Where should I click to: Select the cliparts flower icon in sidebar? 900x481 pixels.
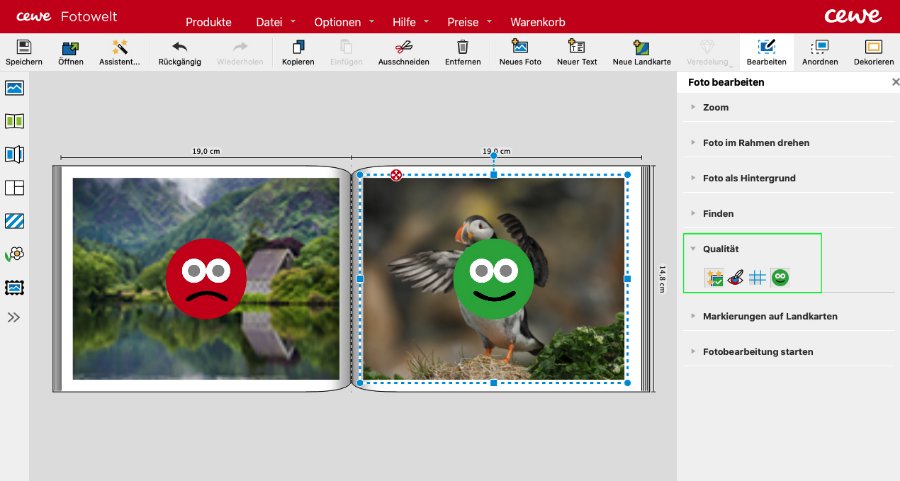pos(15,253)
